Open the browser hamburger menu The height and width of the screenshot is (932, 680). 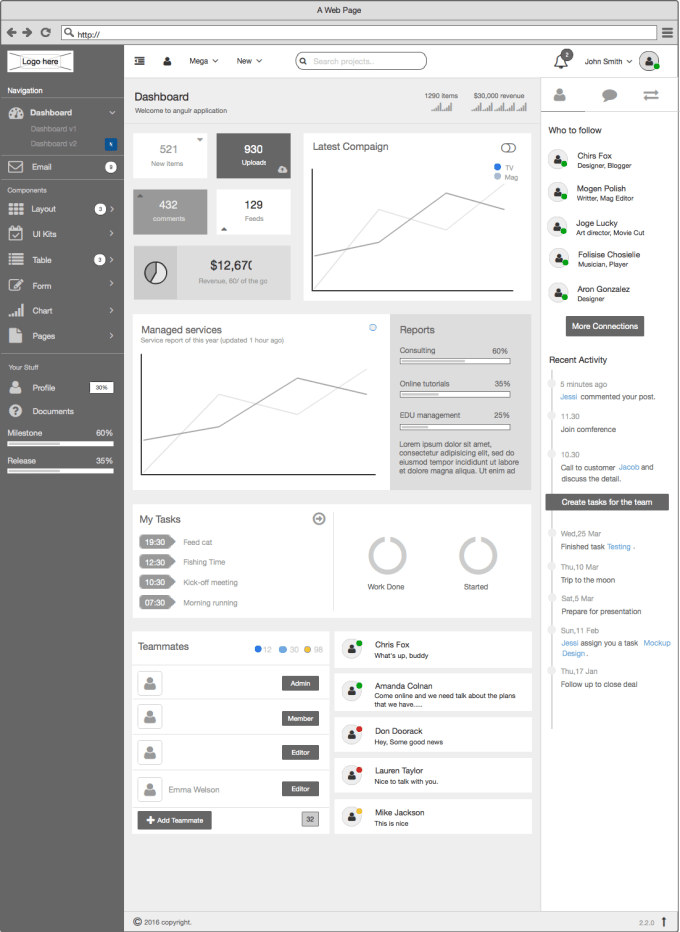[x=668, y=33]
